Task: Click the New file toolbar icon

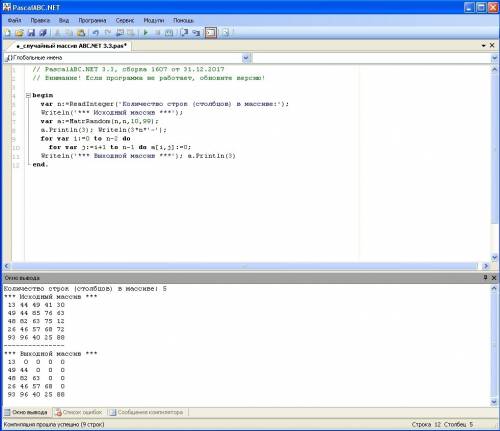Action: (7, 33)
